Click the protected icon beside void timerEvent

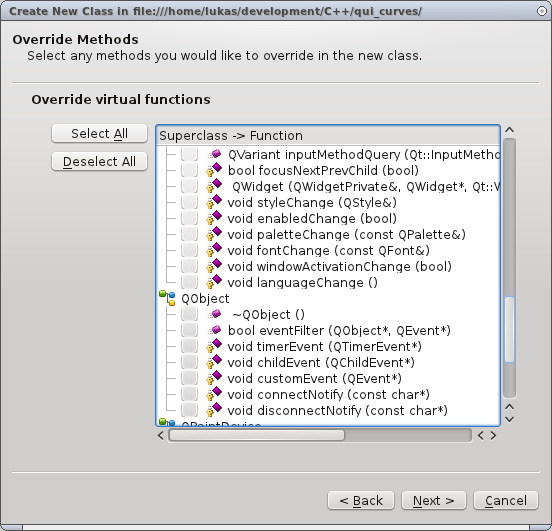pyautogui.click(x=214, y=346)
